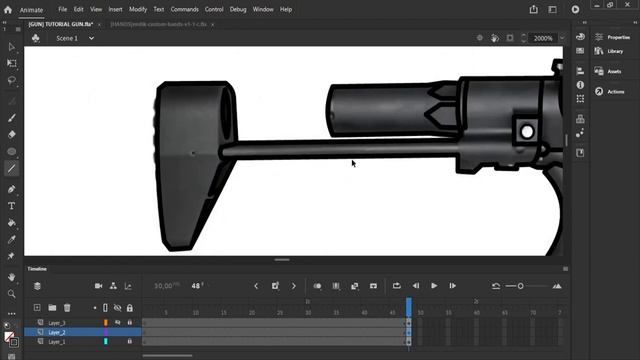Open the Edit Toolbar three-dots menu
Viewport: 640px width, 360px height.
pyautogui.click(x=11, y=313)
